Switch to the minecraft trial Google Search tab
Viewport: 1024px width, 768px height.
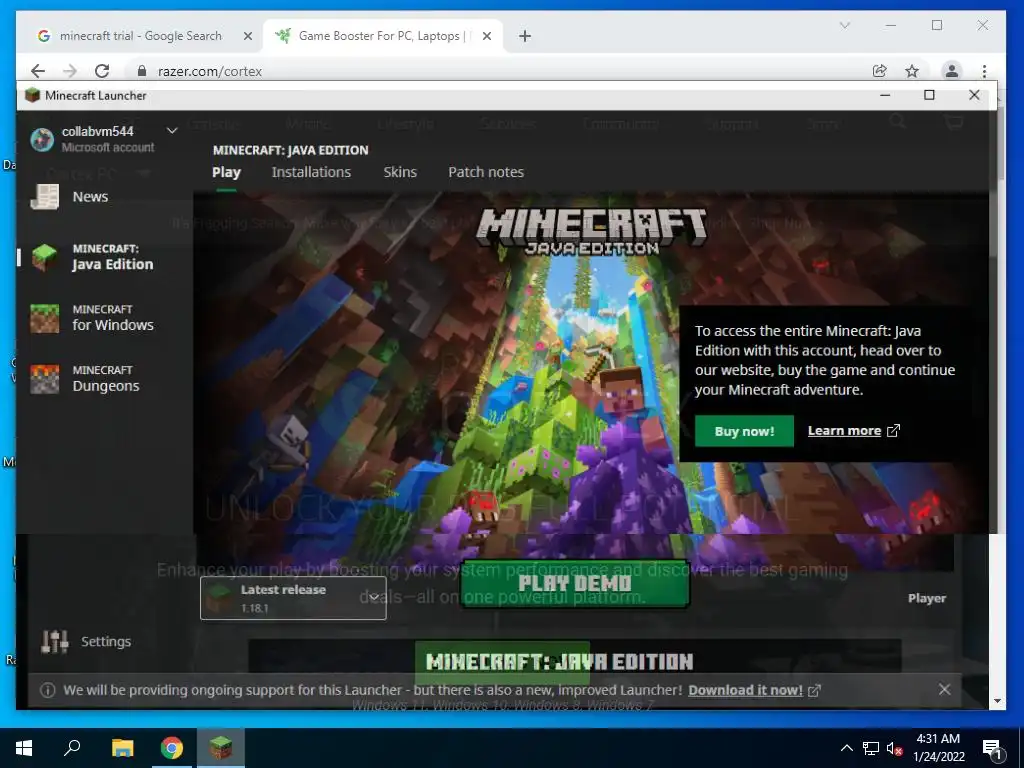(x=140, y=36)
